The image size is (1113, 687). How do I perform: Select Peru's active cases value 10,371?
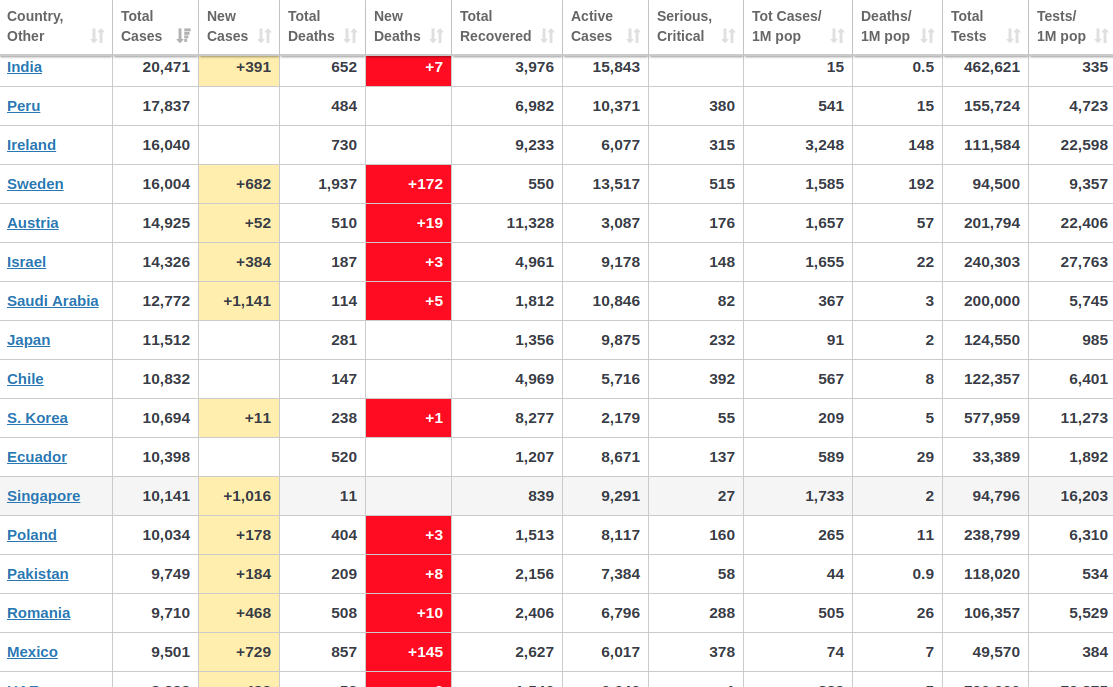616,106
